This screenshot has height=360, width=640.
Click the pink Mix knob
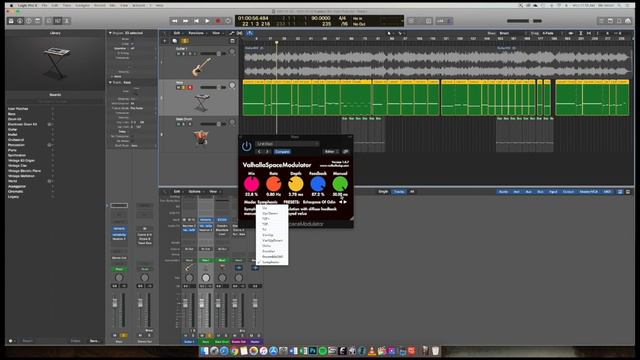(251, 184)
